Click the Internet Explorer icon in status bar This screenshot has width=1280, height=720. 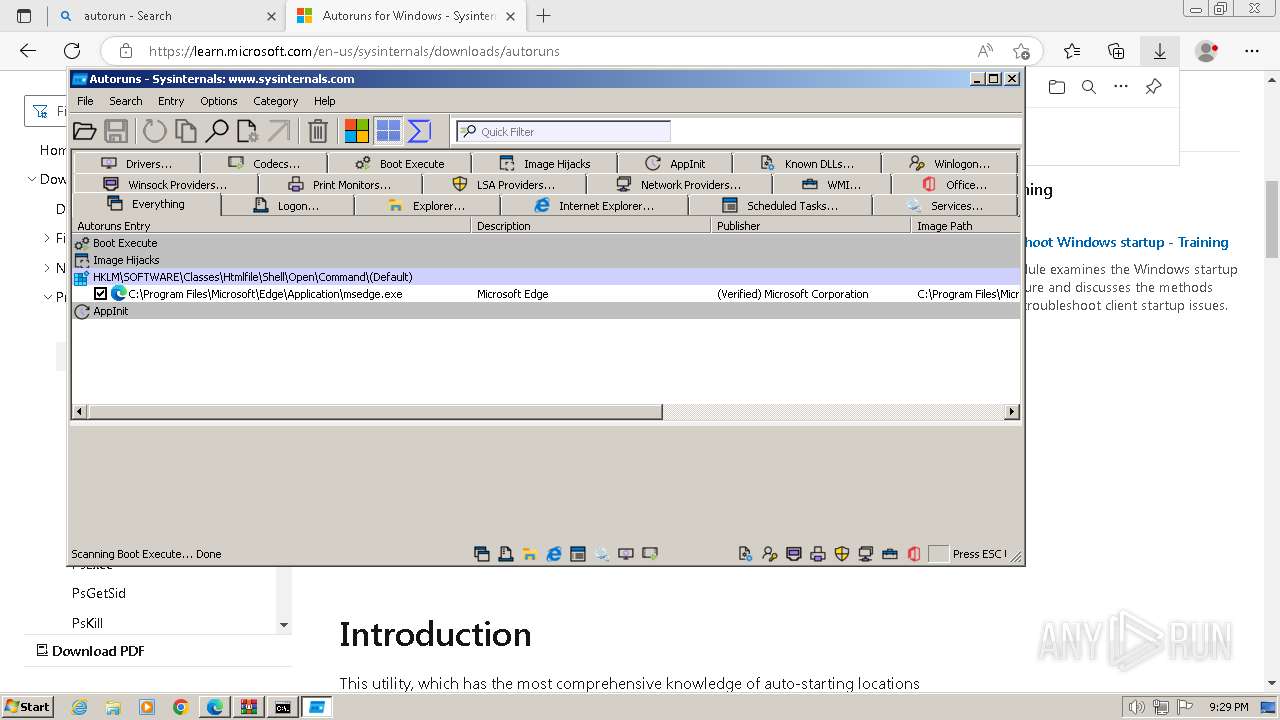pos(554,554)
